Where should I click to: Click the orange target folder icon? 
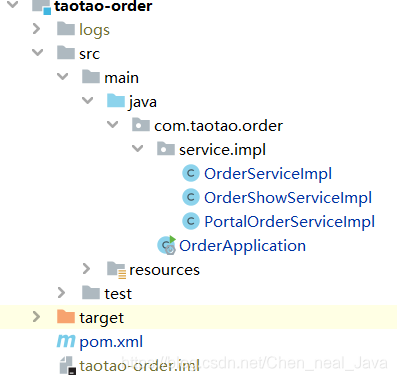coord(66,317)
